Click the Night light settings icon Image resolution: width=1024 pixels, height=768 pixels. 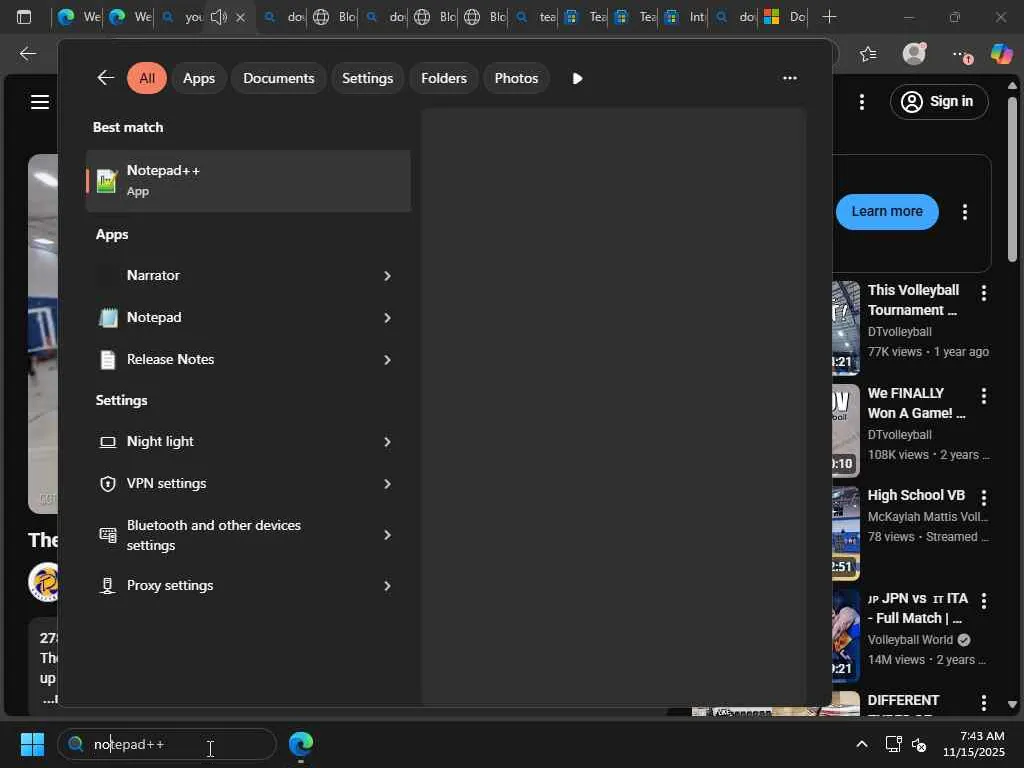pos(108,442)
